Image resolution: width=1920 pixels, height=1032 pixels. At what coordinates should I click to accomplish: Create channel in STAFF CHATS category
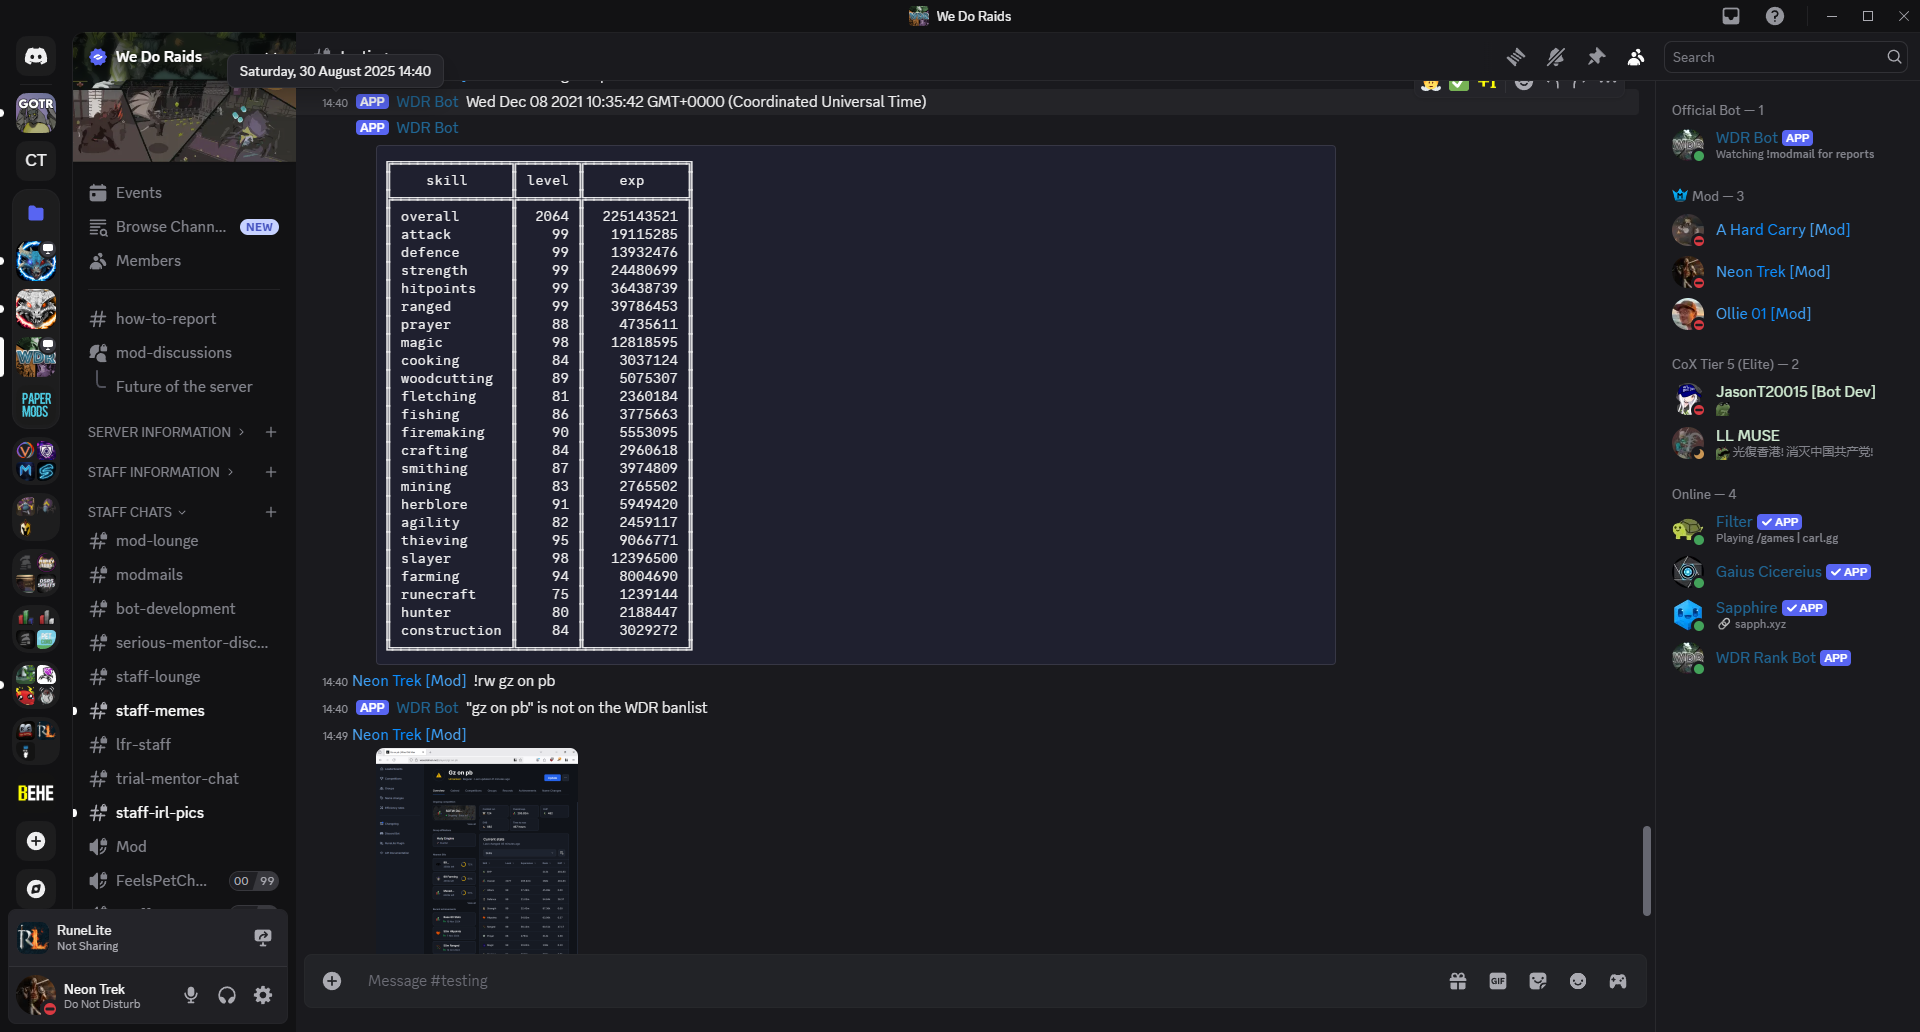click(271, 512)
